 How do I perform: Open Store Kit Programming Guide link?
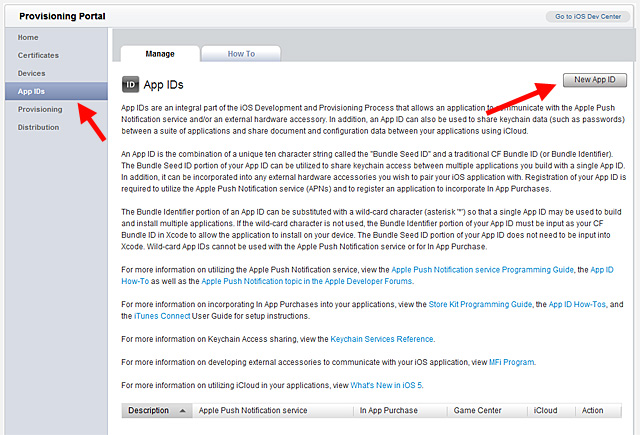point(482,303)
